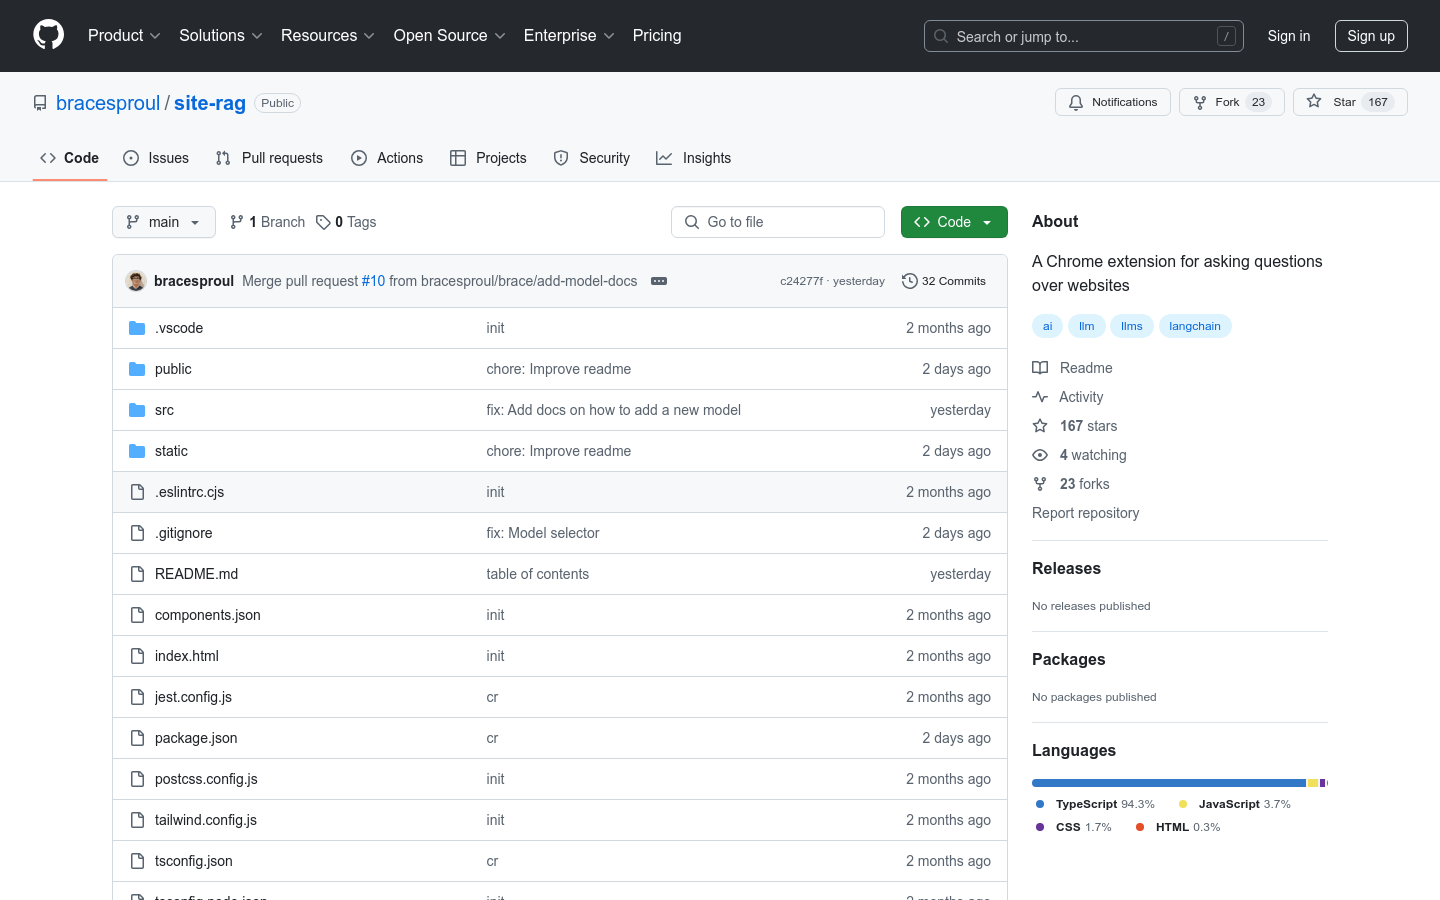This screenshot has width=1440, height=900.
Task: Click the static folder icon
Action: point(137,451)
